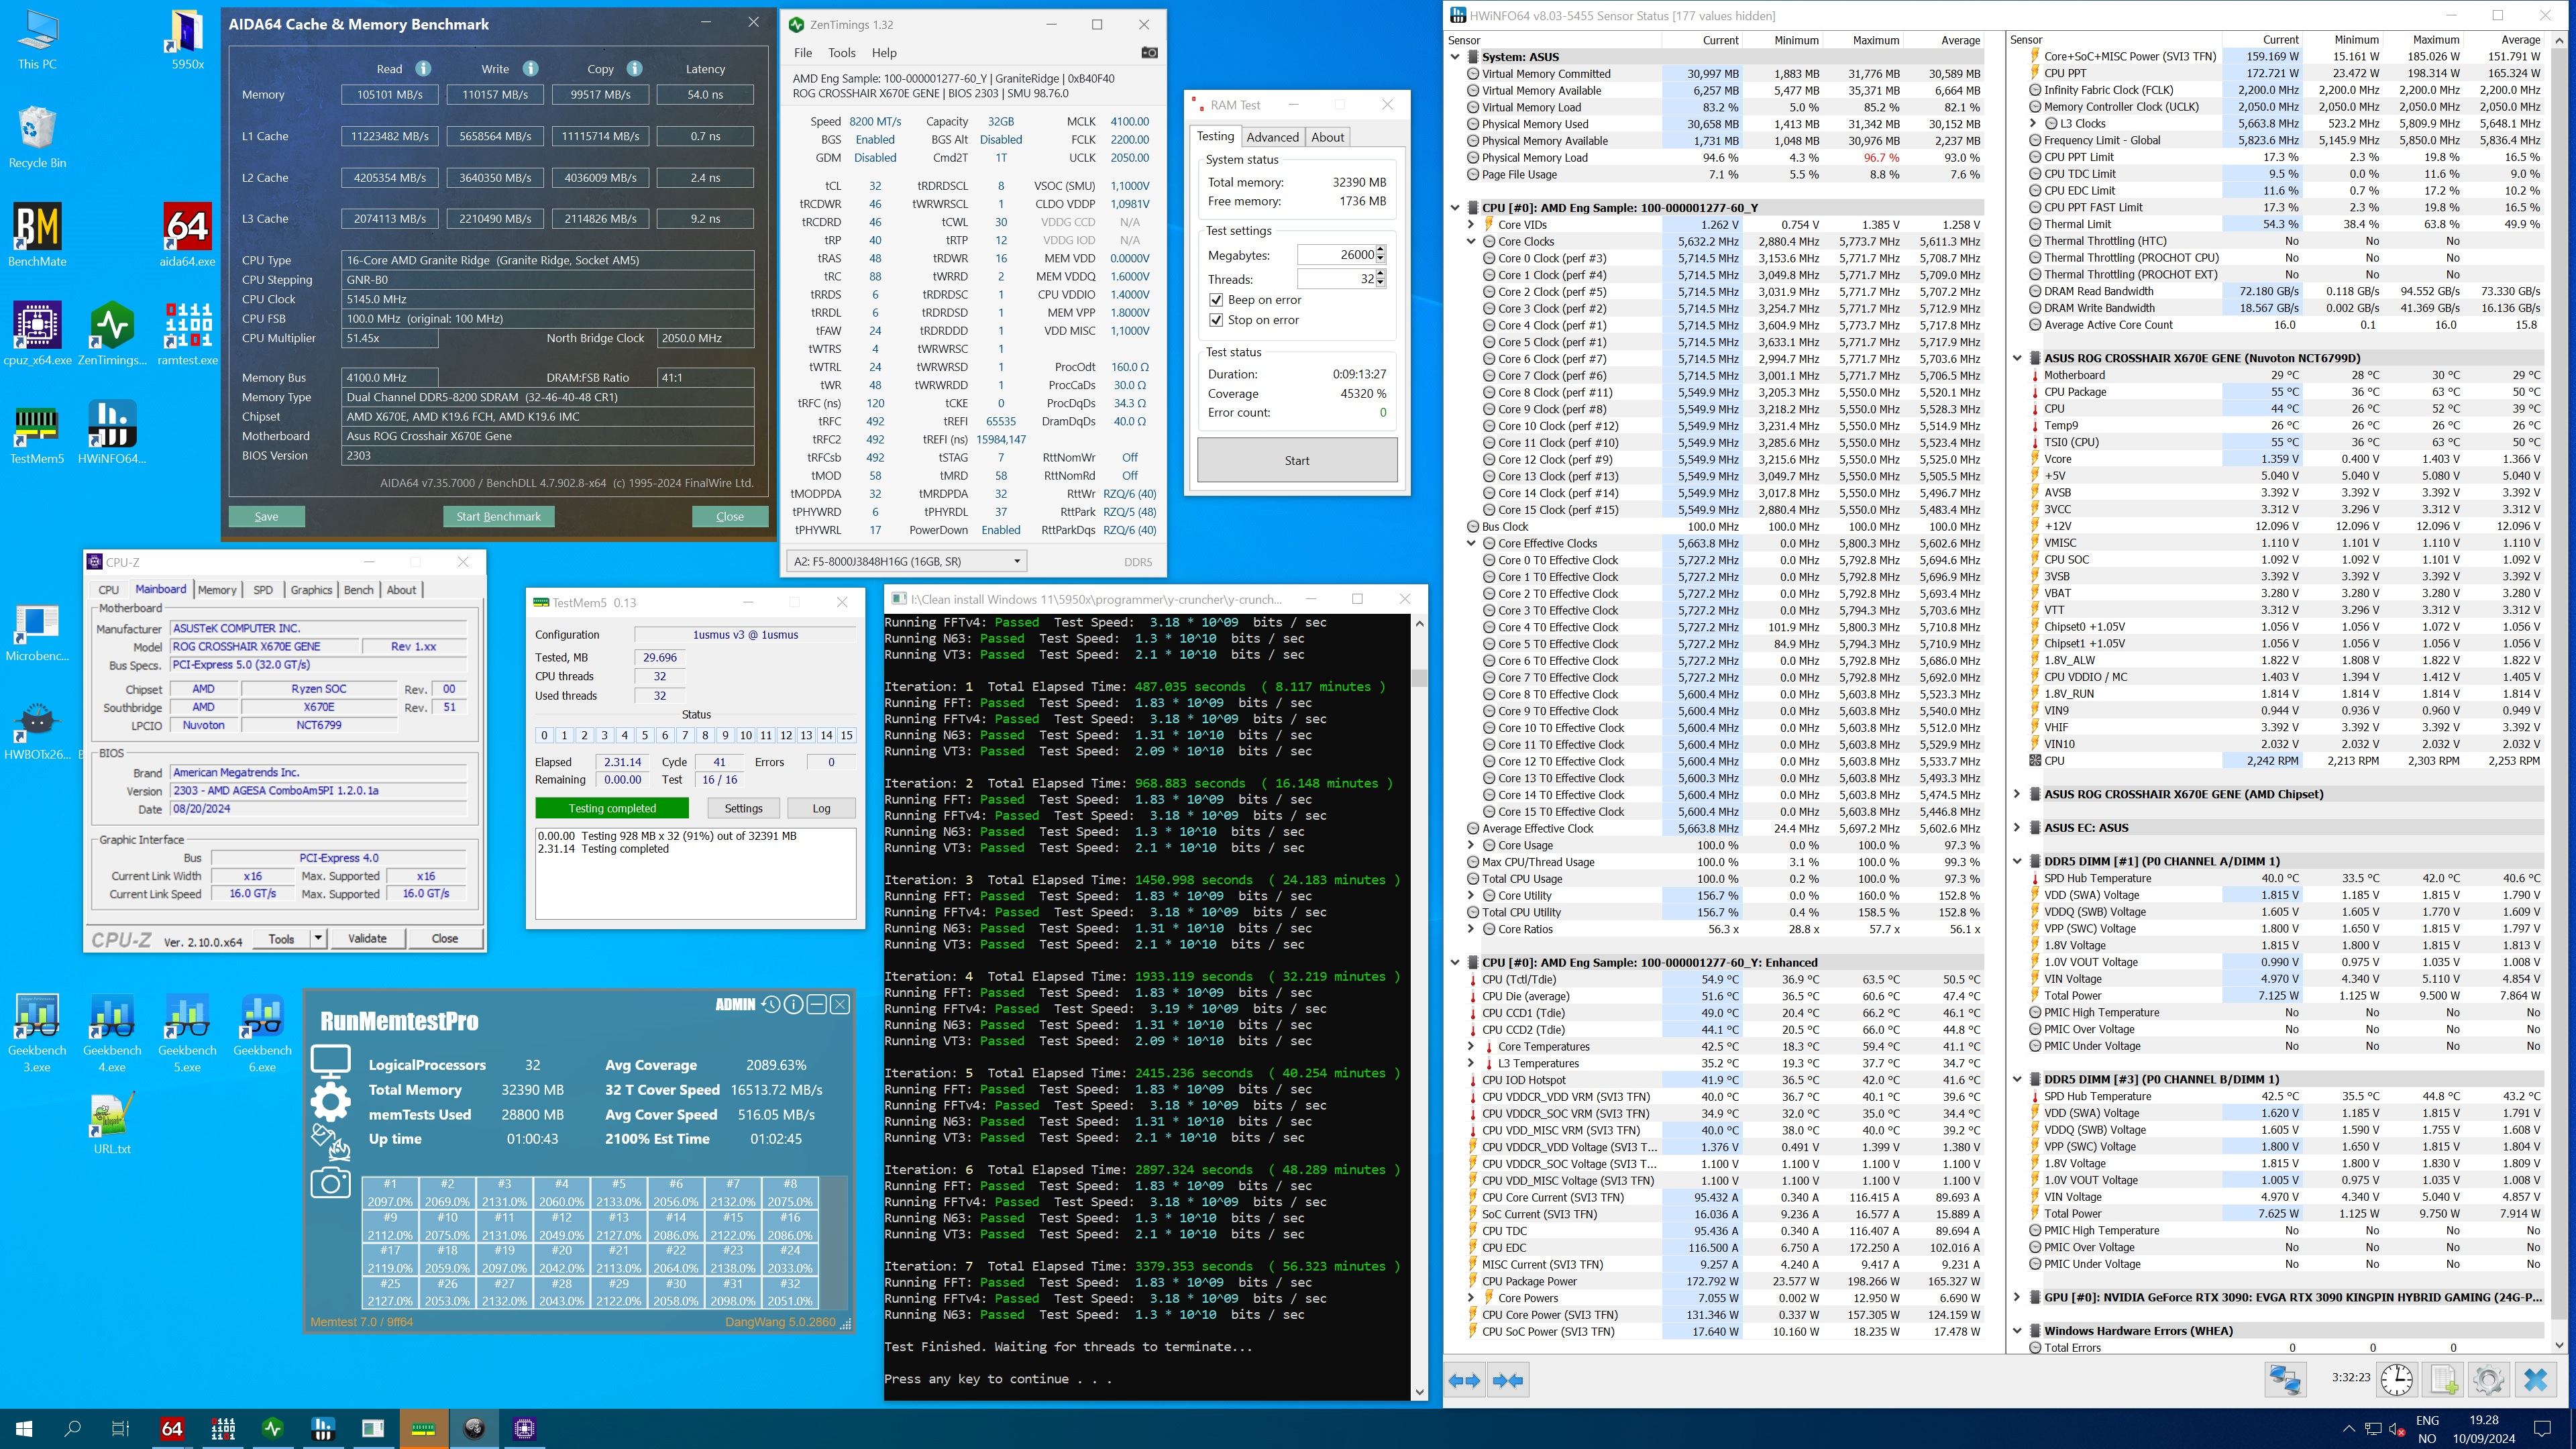Toggle Stop on error checkbox

[1216, 320]
